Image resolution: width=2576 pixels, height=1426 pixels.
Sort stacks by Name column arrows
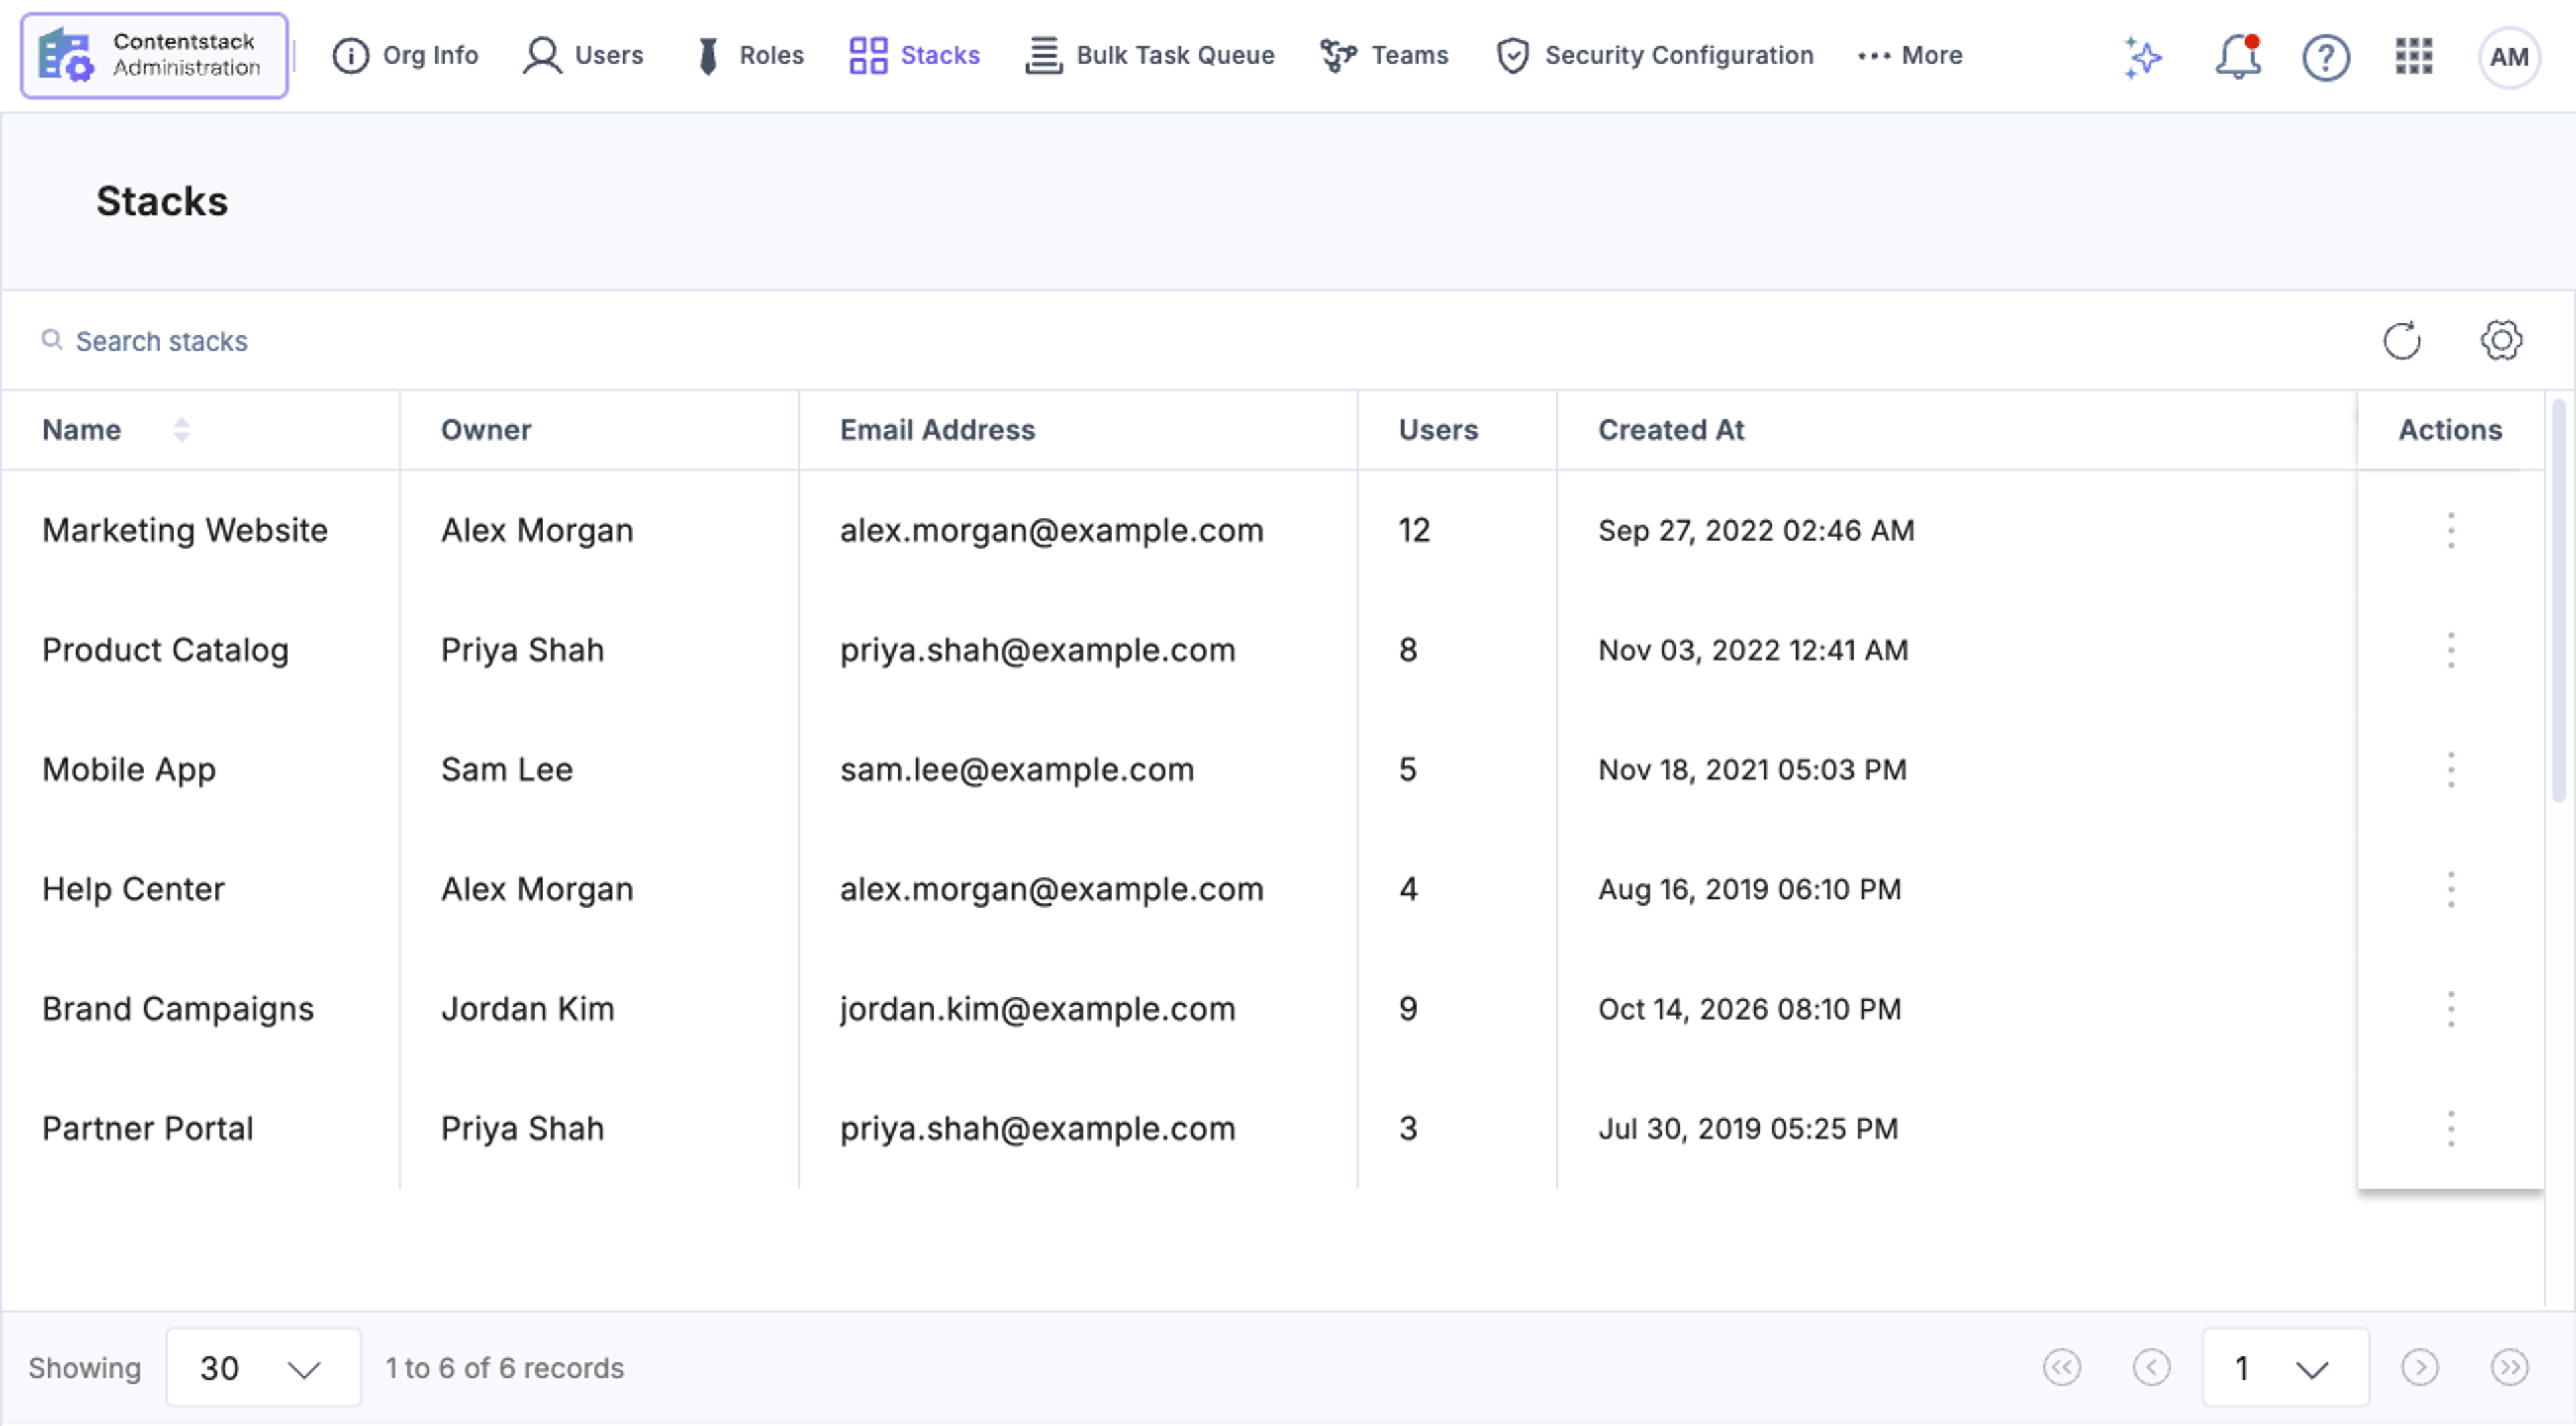click(x=181, y=430)
